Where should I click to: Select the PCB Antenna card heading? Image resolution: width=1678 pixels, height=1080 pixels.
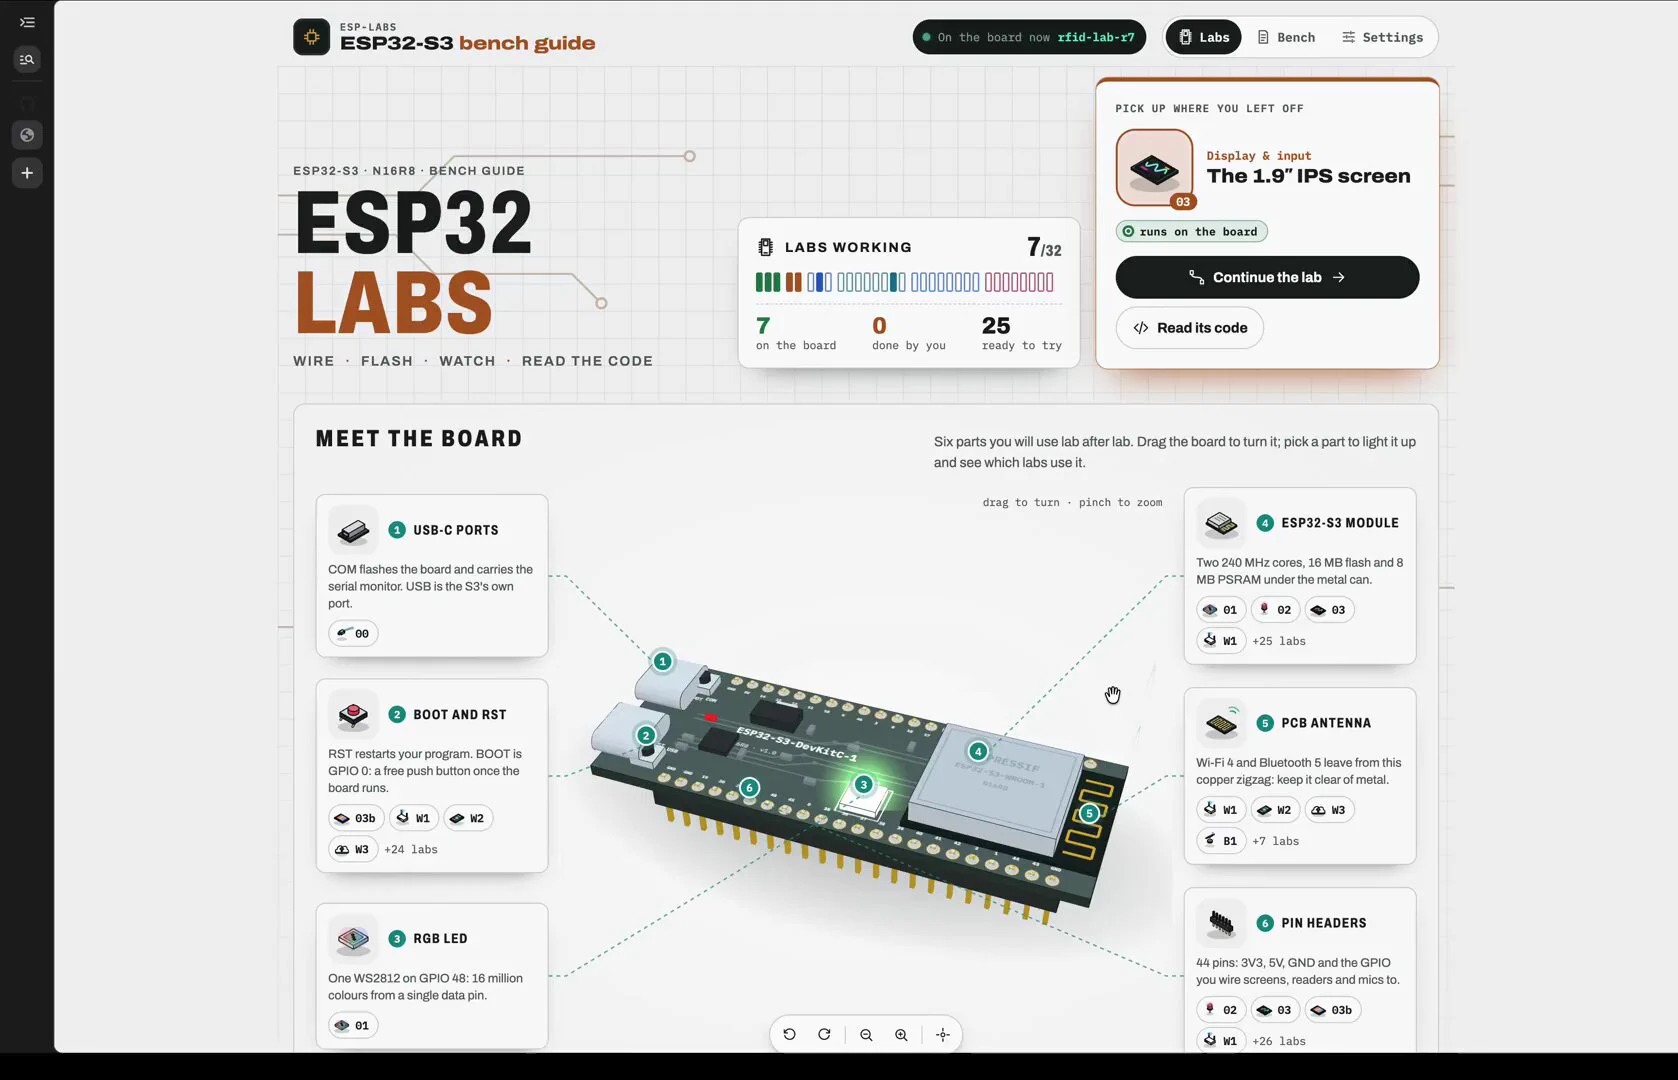1326,723
